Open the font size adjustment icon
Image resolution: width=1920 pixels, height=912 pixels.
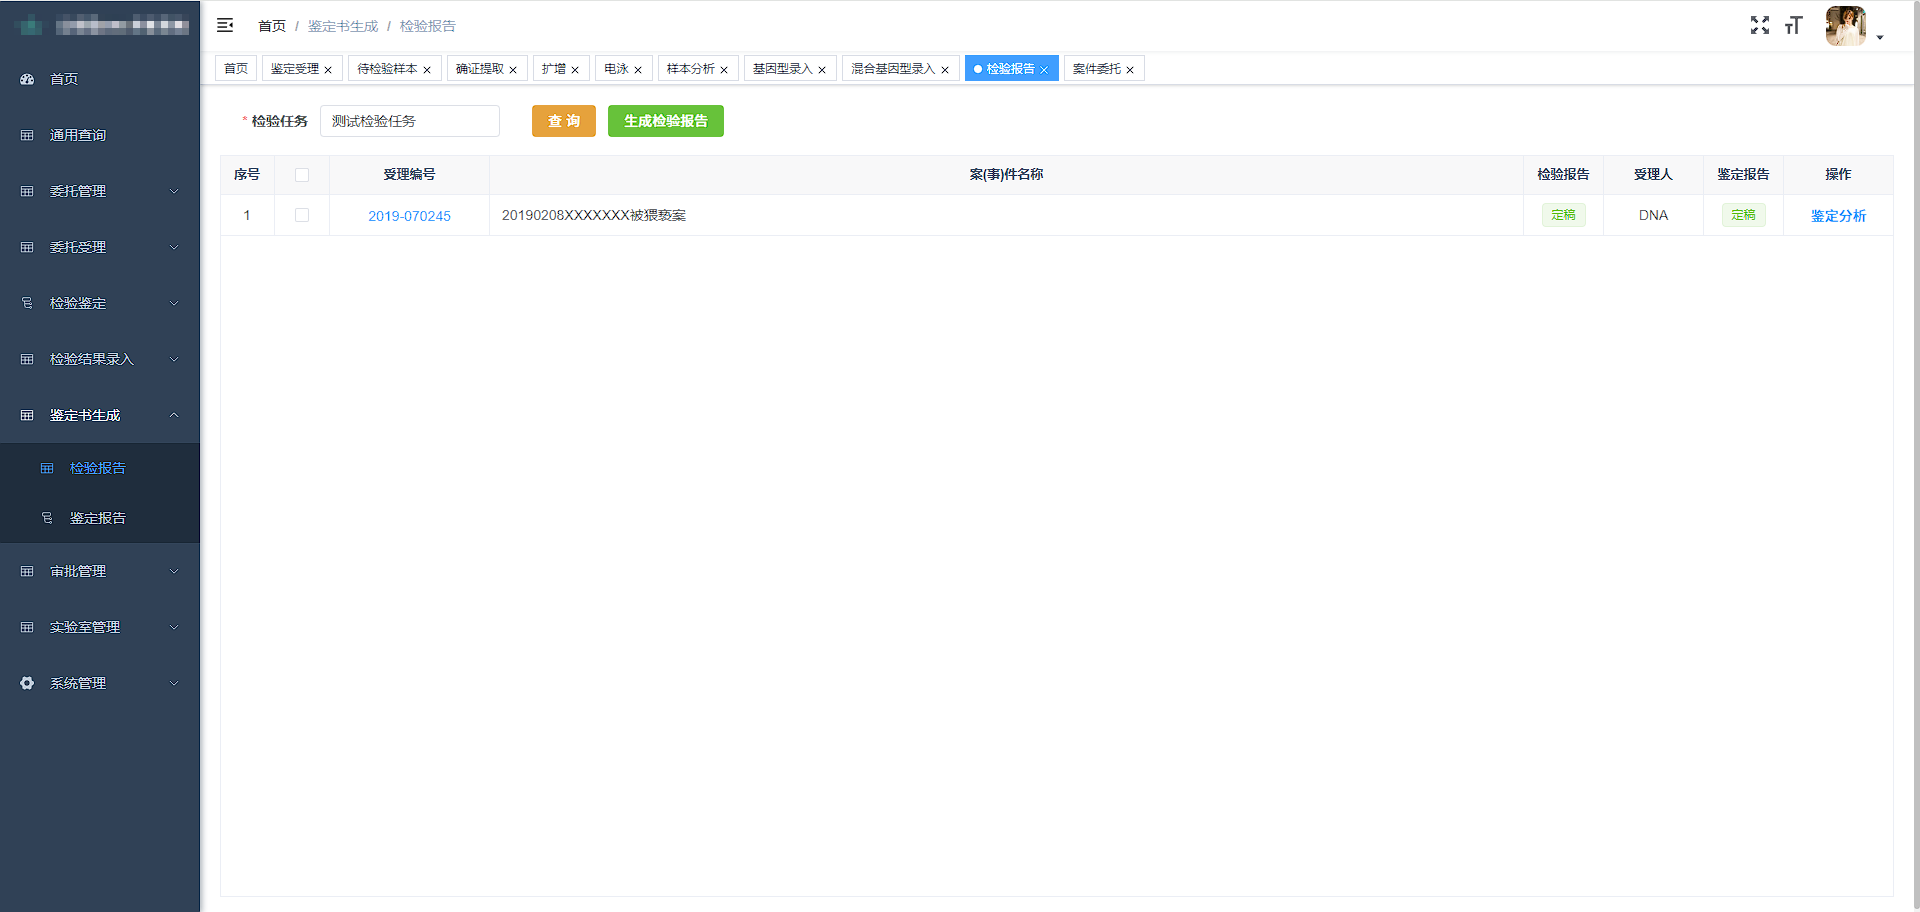click(1793, 25)
